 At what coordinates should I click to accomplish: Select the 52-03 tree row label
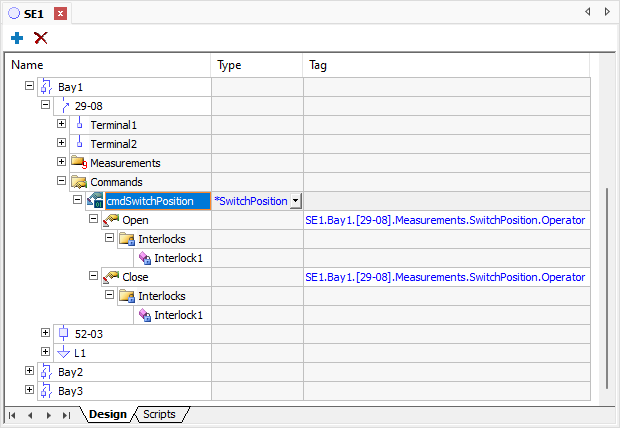click(x=89, y=334)
